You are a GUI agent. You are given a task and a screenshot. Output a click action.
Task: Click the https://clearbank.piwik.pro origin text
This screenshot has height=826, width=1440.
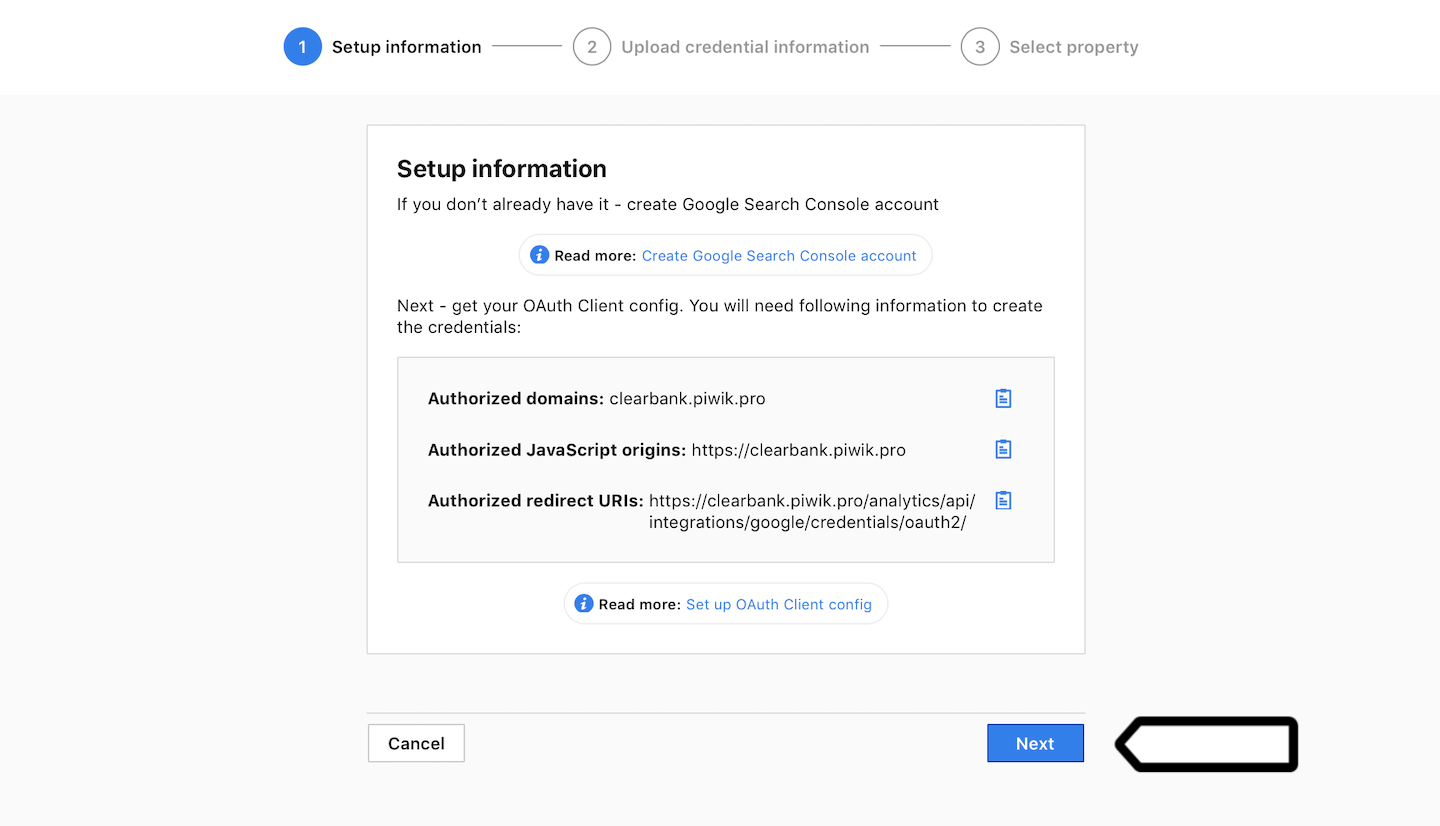pyautogui.click(x=799, y=450)
